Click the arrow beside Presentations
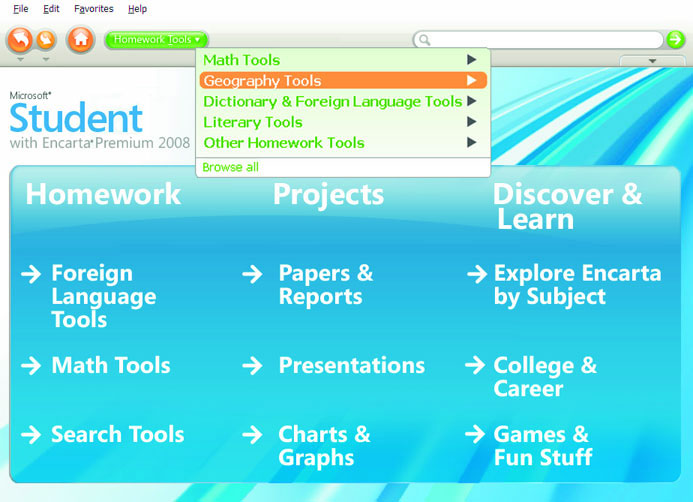This screenshot has height=502, width=693. 252,365
